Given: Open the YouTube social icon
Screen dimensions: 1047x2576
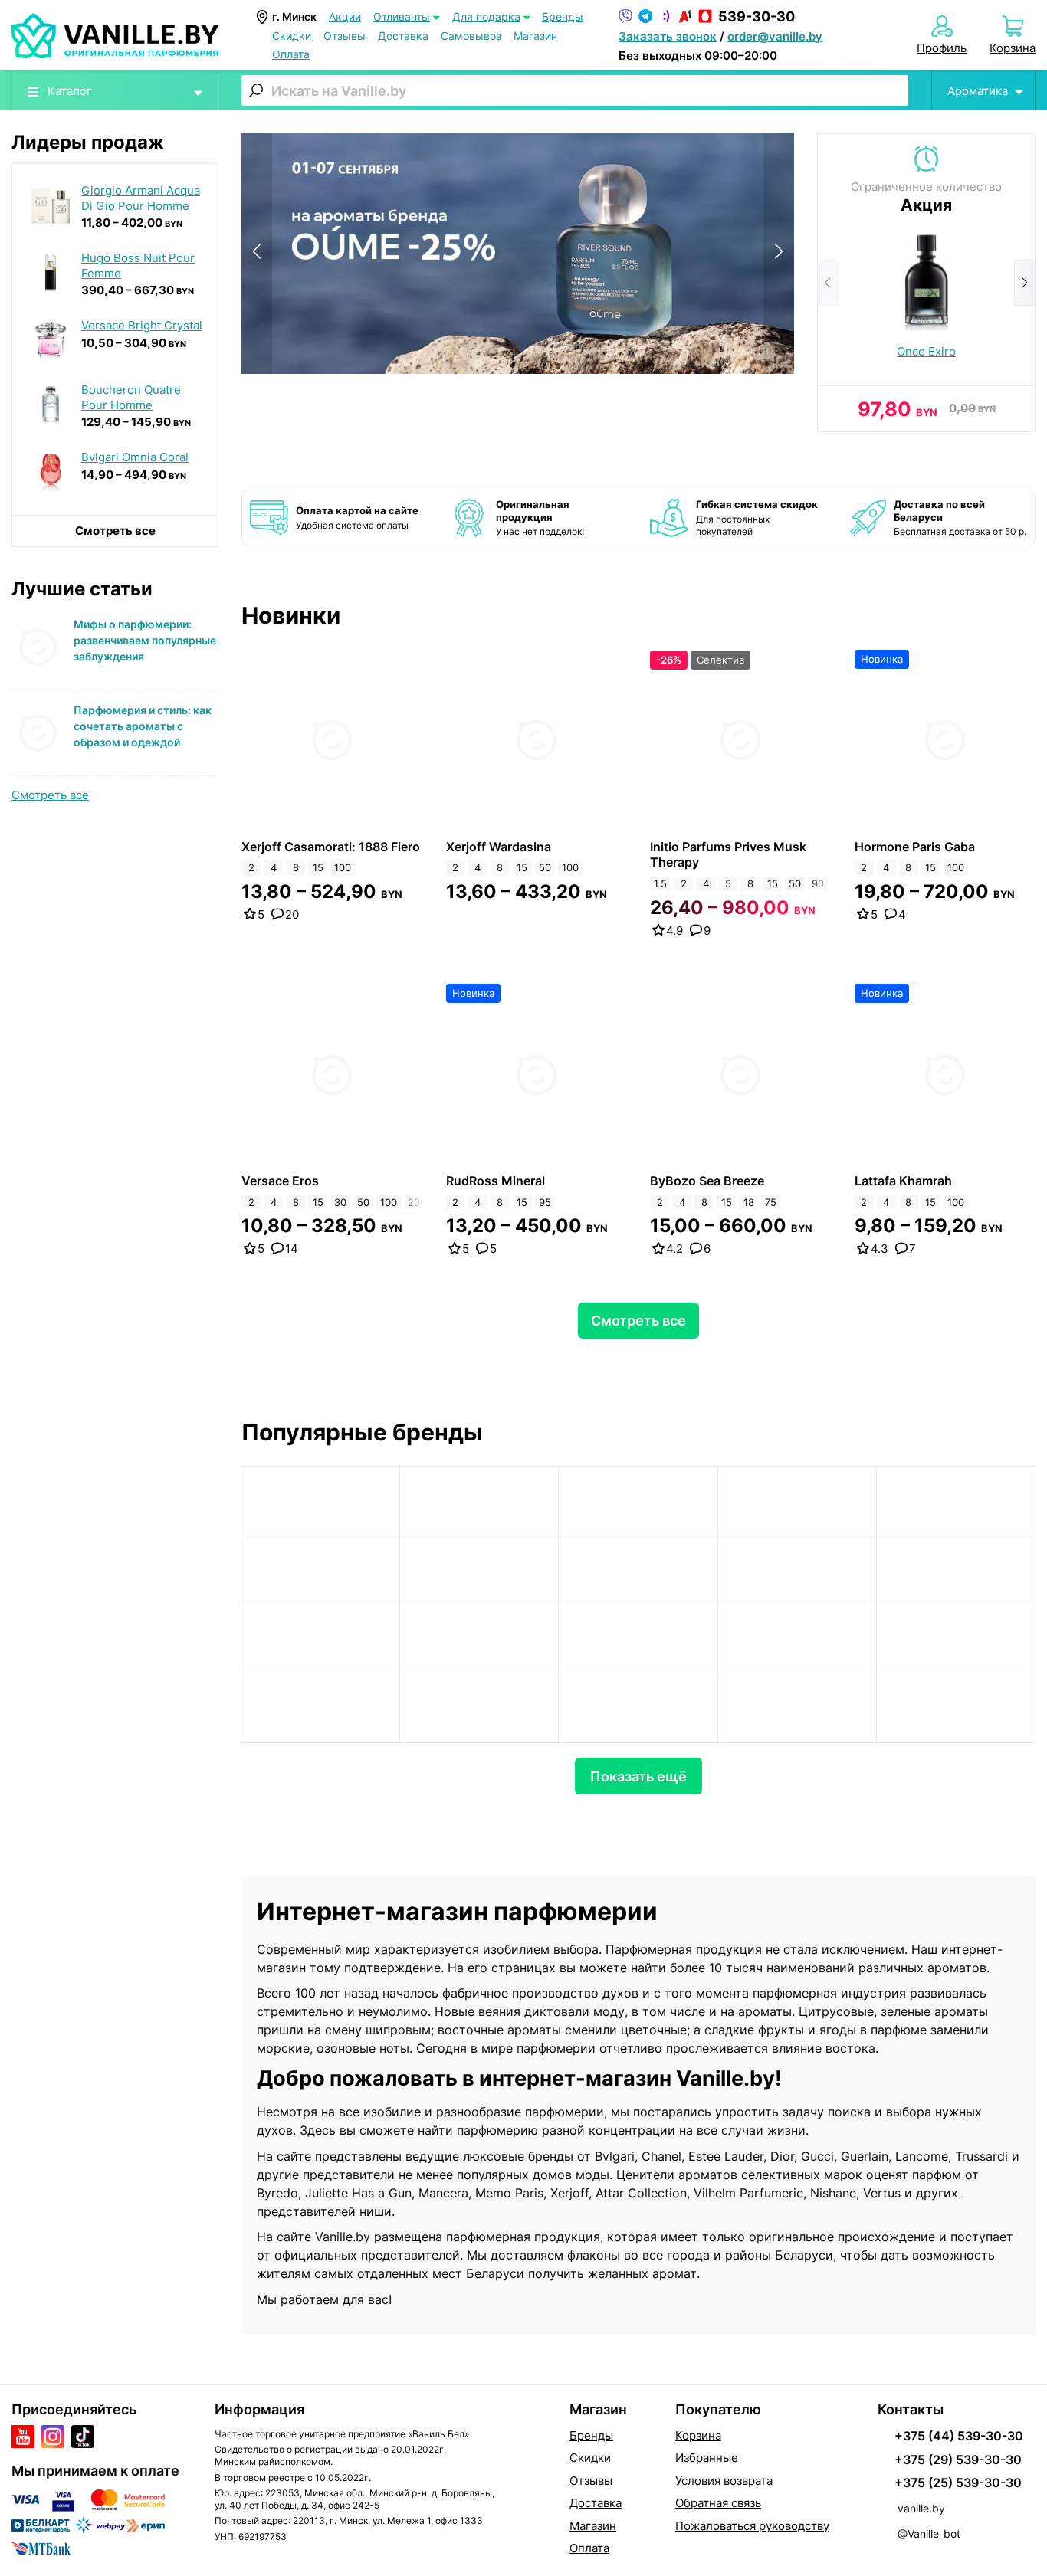Looking at the screenshot, I should pyautogui.click(x=23, y=2436).
